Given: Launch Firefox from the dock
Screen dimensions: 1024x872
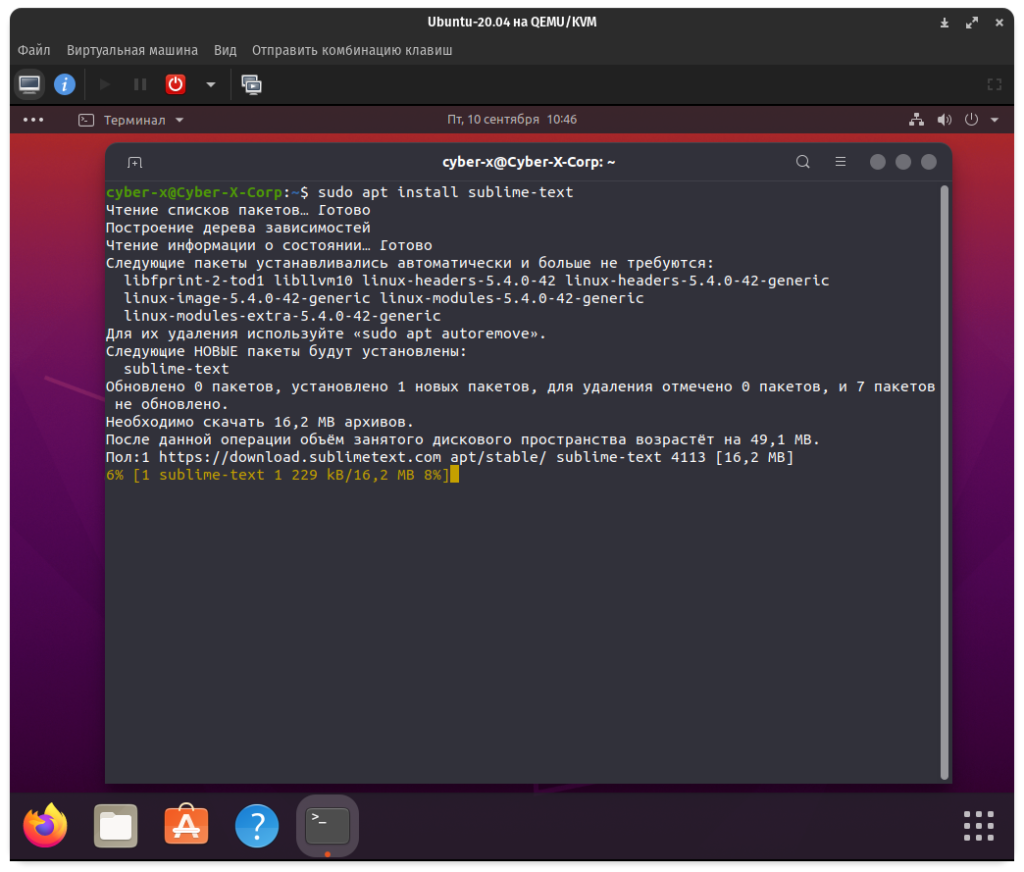Looking at the screenshot, I should click(45, 826).
